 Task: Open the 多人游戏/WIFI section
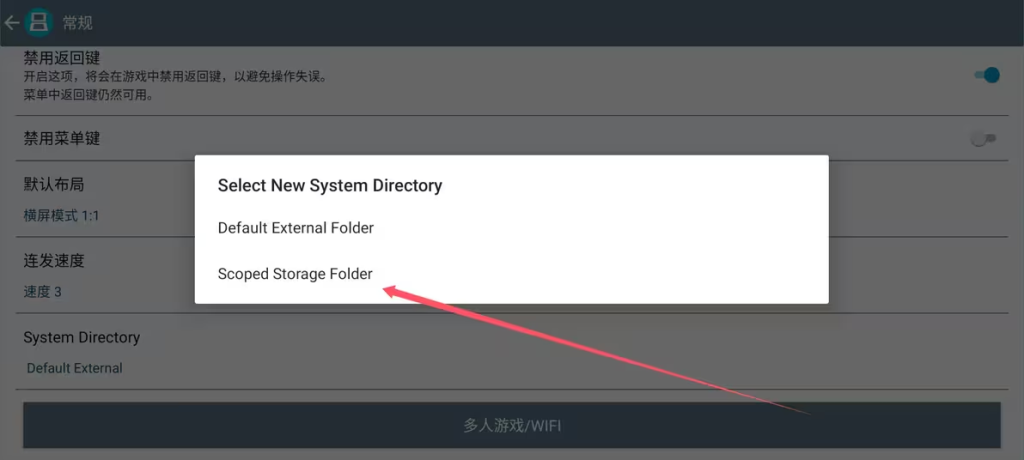[x=512, y=426]
